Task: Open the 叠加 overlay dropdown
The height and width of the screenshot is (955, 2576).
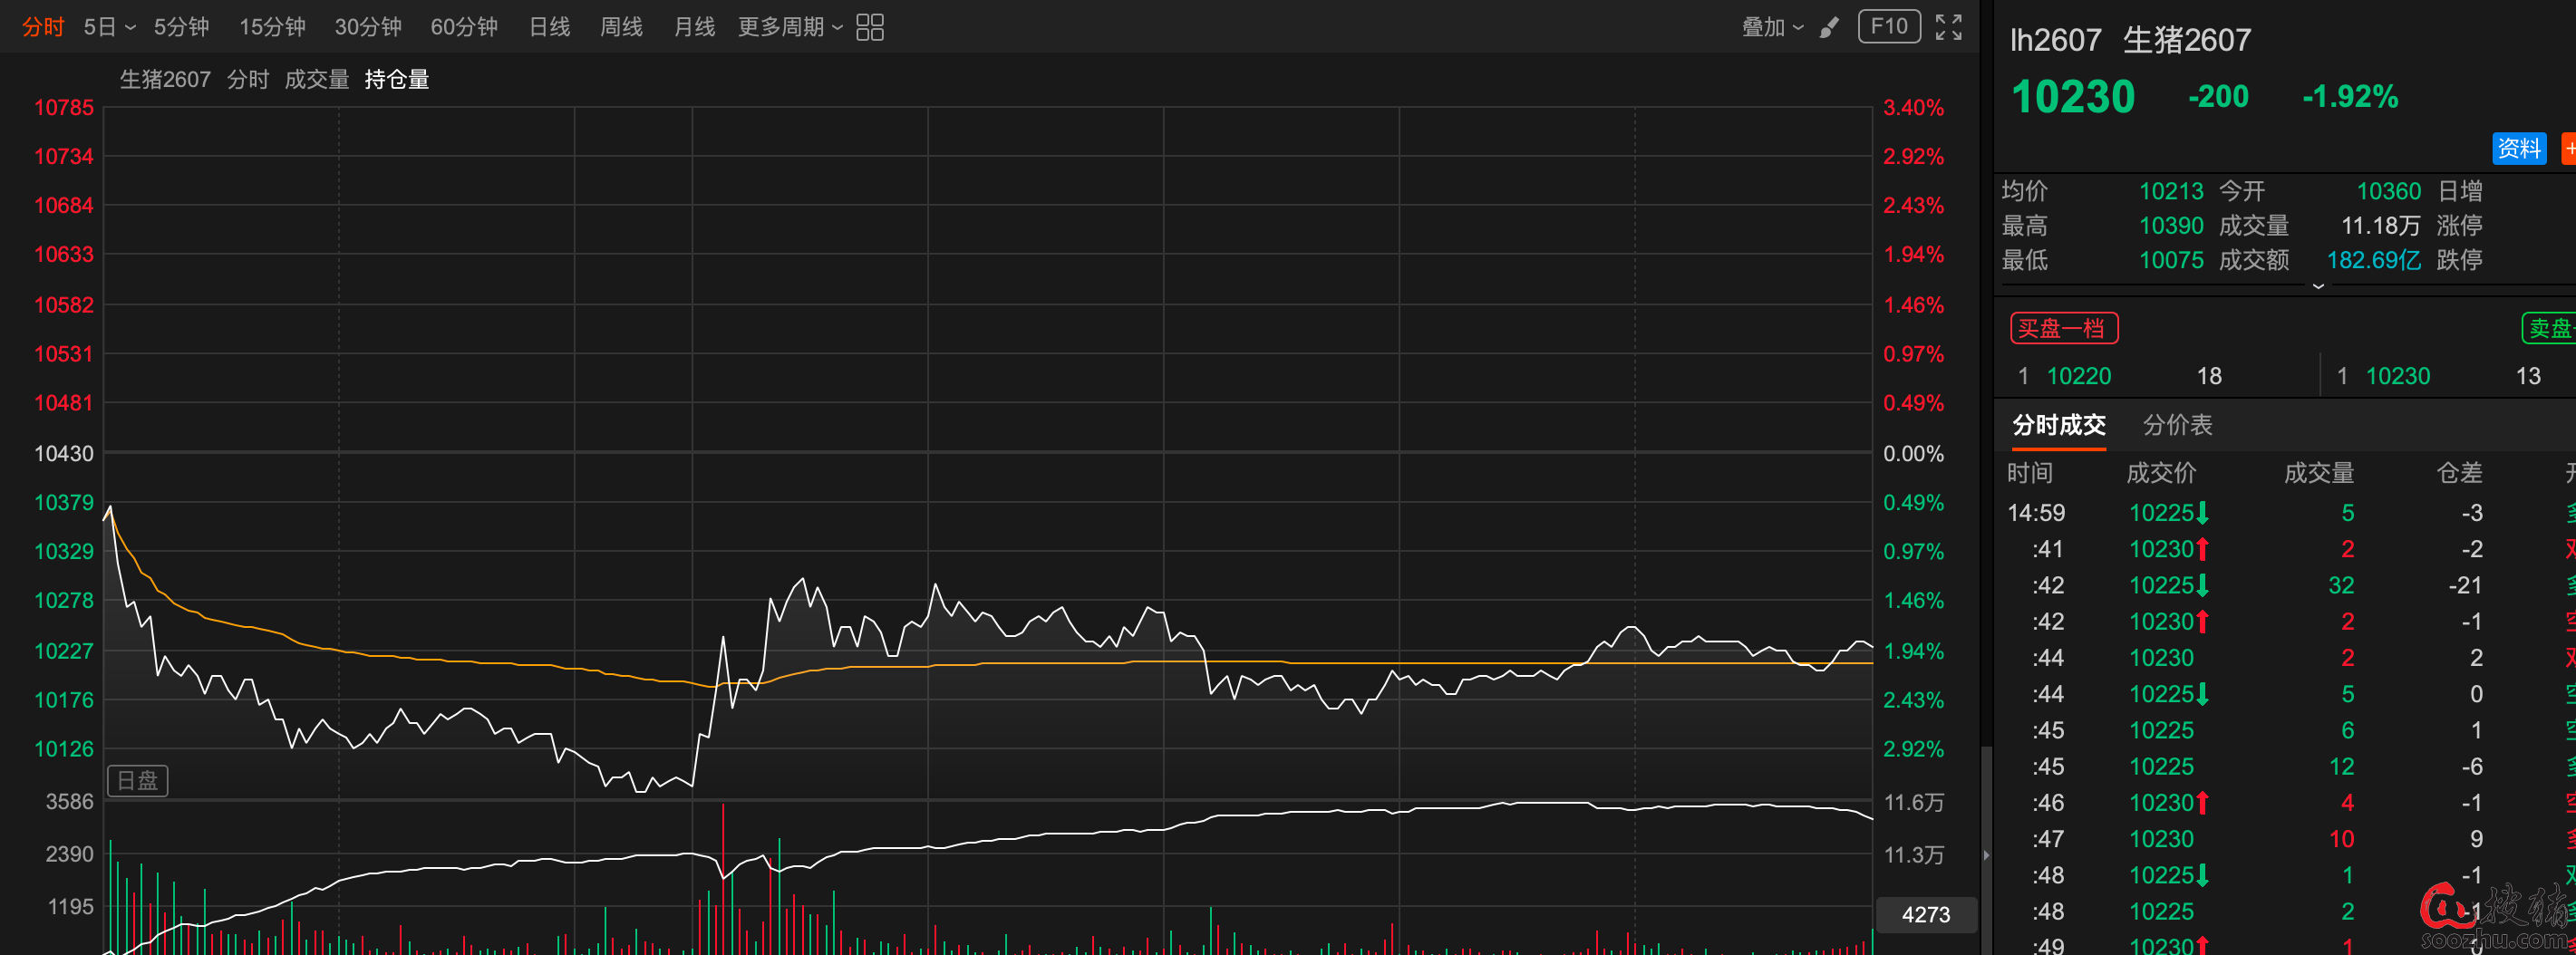Action: click(x=1772, y=27)
